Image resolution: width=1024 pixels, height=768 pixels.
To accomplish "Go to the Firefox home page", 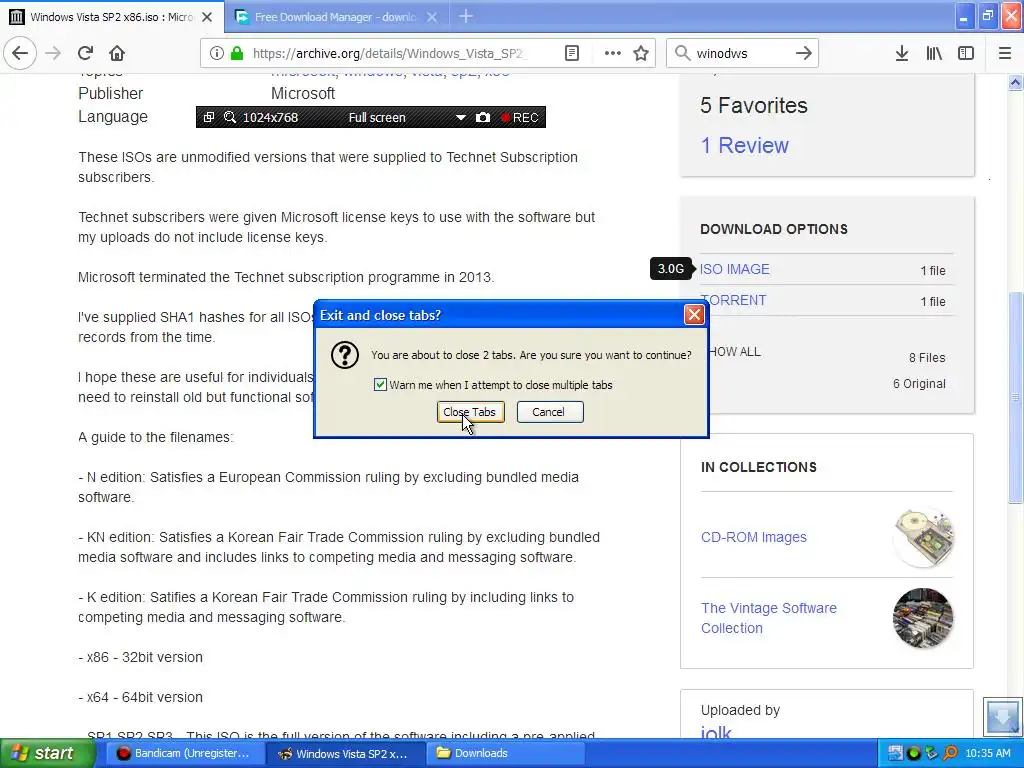I will click(116, 53).
